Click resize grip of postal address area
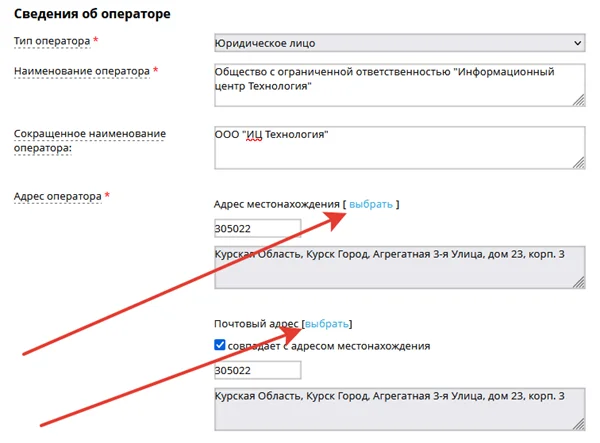This screenshot has height=443, width=600. (x=579, y=424)
